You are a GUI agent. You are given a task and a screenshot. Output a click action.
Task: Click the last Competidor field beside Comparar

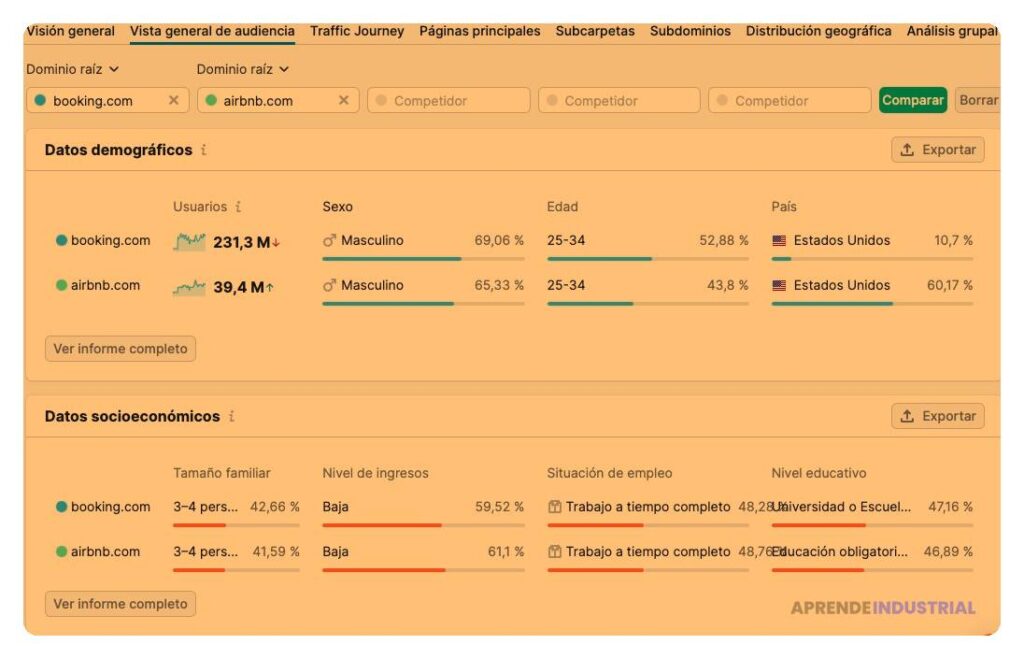pyautogui.click(x=790, y=101)
